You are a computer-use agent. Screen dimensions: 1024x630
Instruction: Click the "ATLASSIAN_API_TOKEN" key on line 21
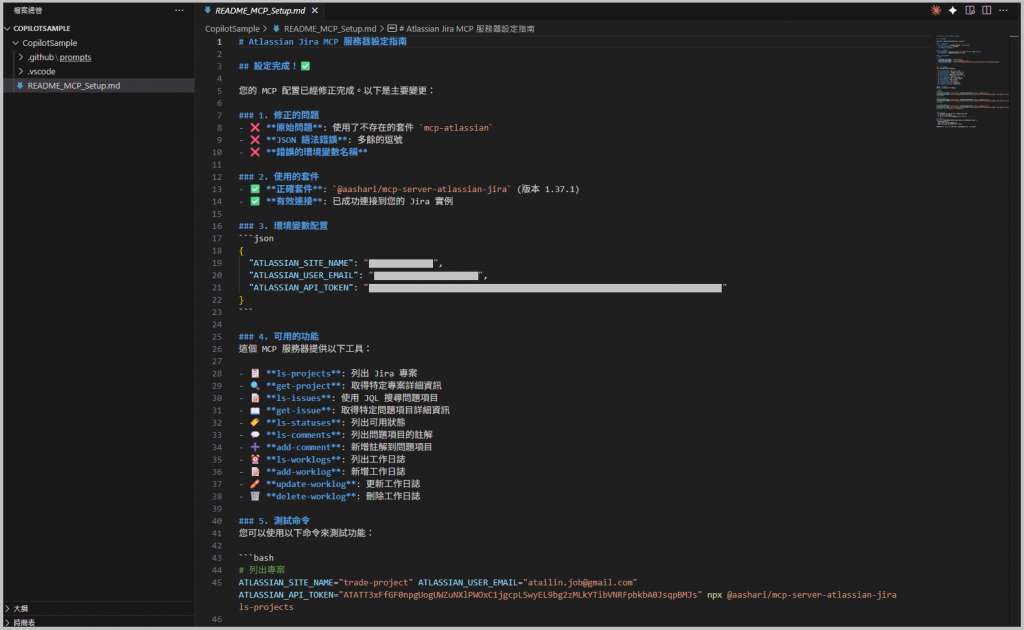301,288
